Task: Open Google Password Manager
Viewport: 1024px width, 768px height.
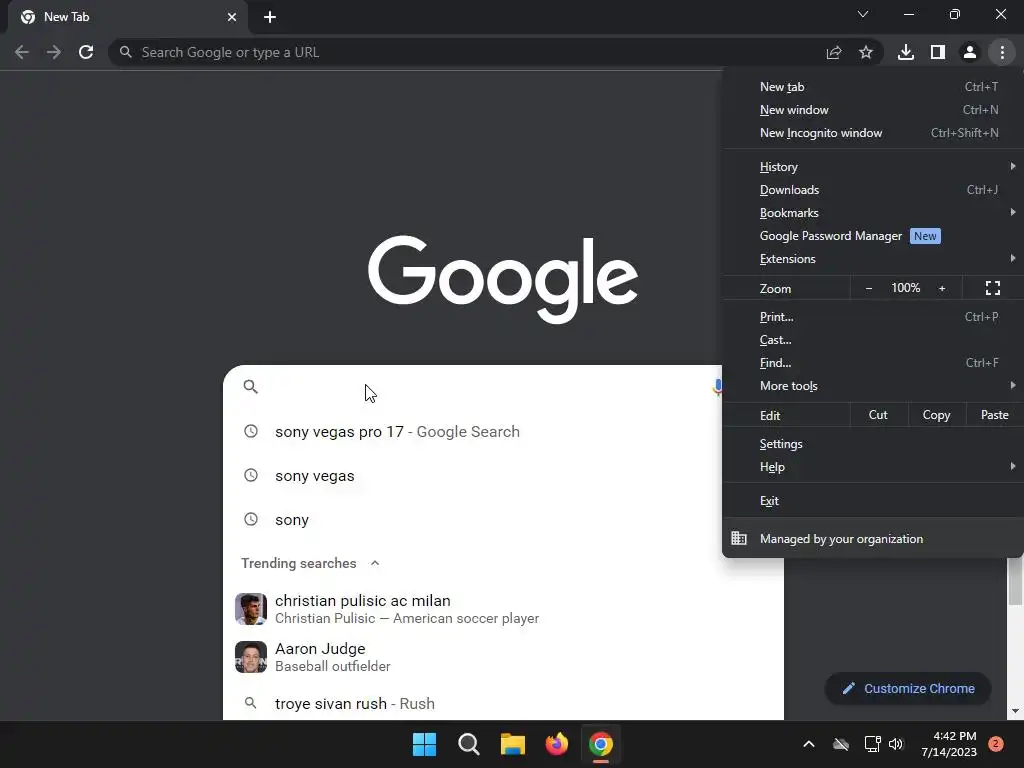Action: coord(872,236)
